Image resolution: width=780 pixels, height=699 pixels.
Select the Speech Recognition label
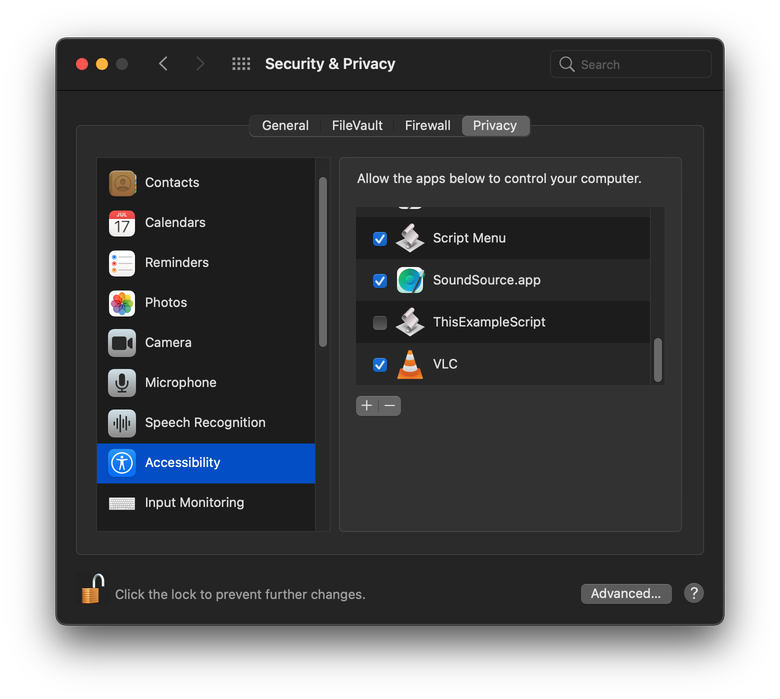pos(205,422)
